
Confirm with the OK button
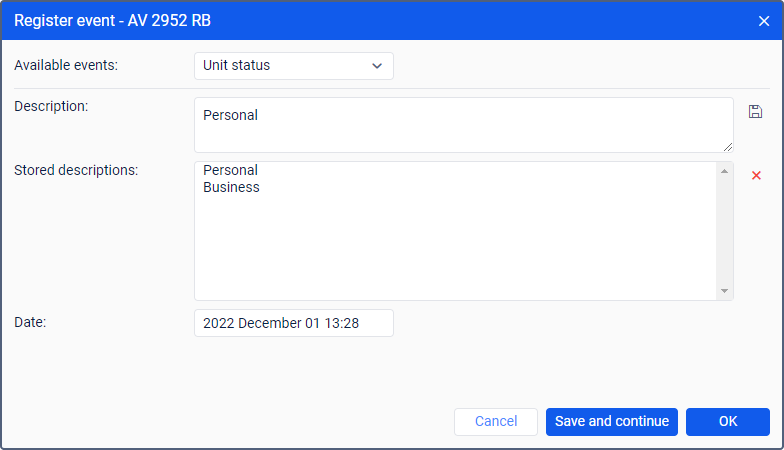pyautogui.click(x=728, y=422)
